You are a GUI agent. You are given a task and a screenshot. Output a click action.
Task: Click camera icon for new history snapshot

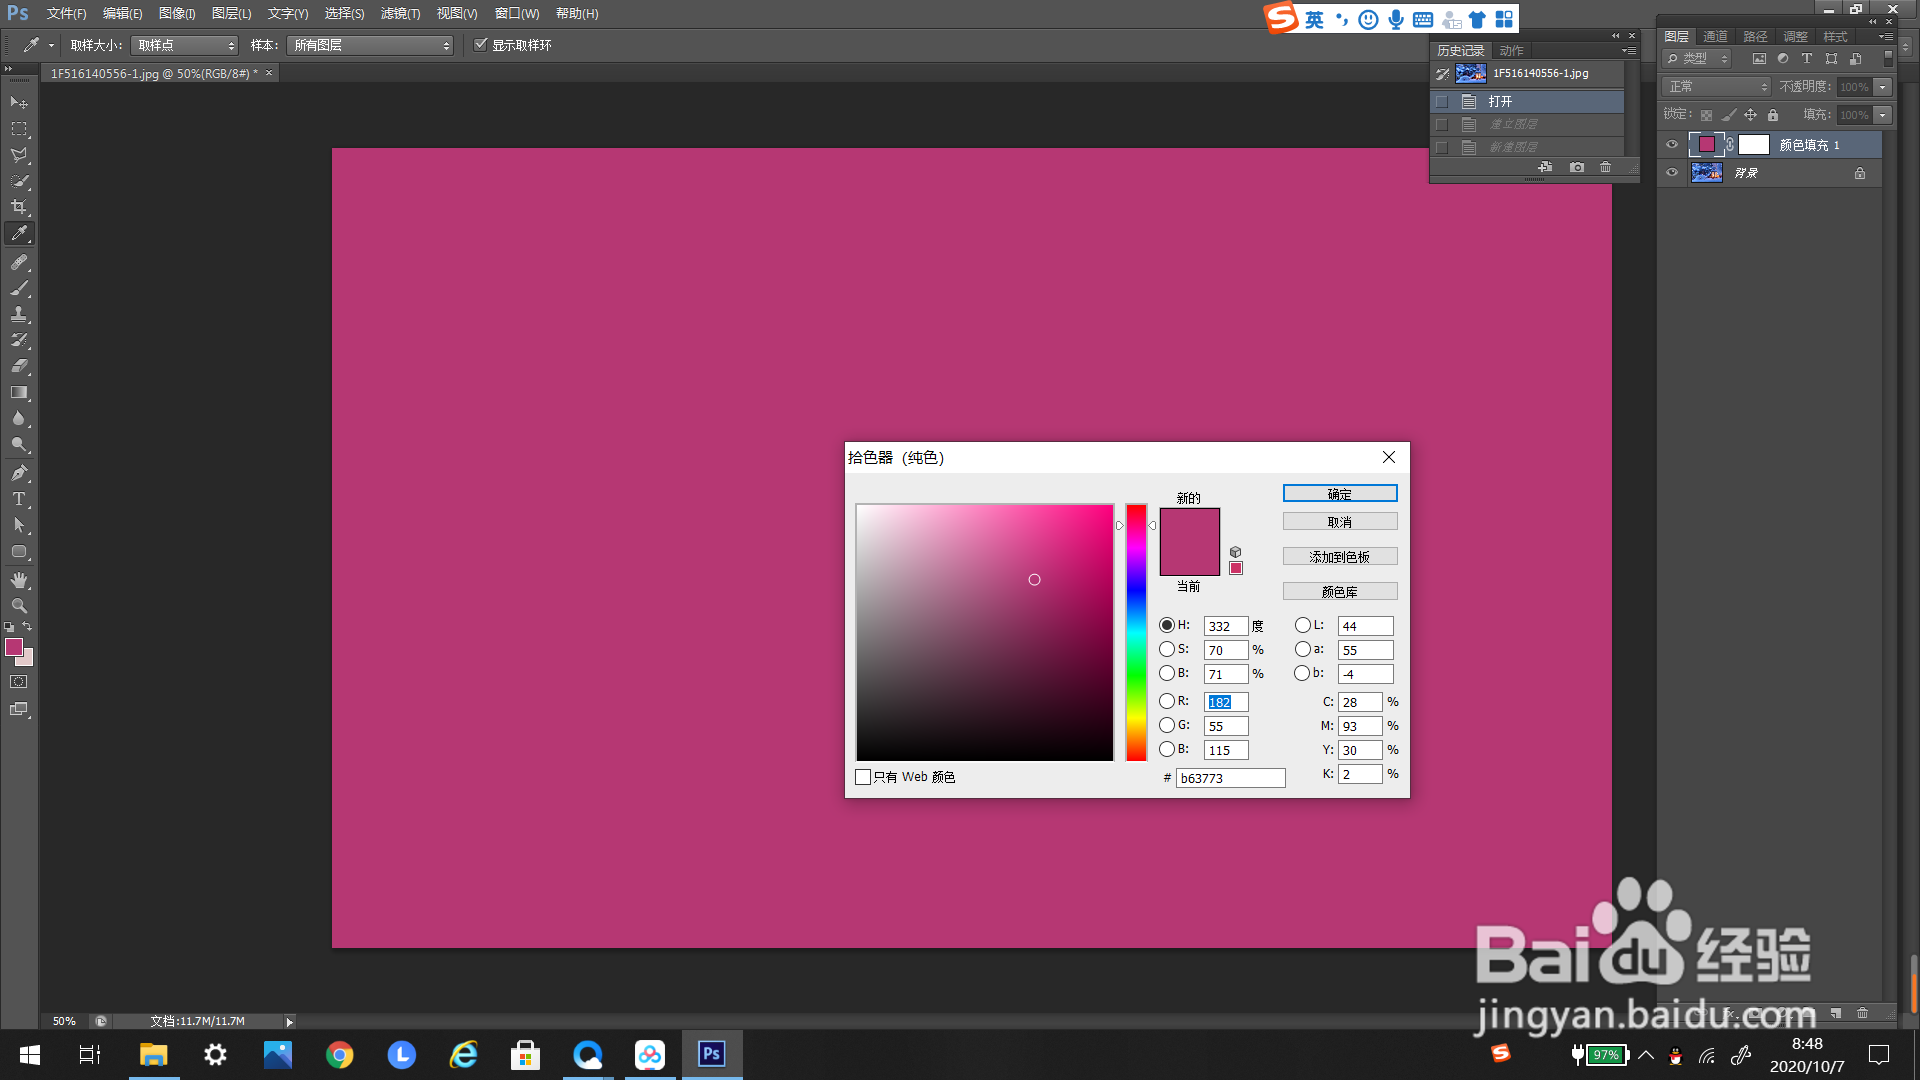click(1577, 167)
